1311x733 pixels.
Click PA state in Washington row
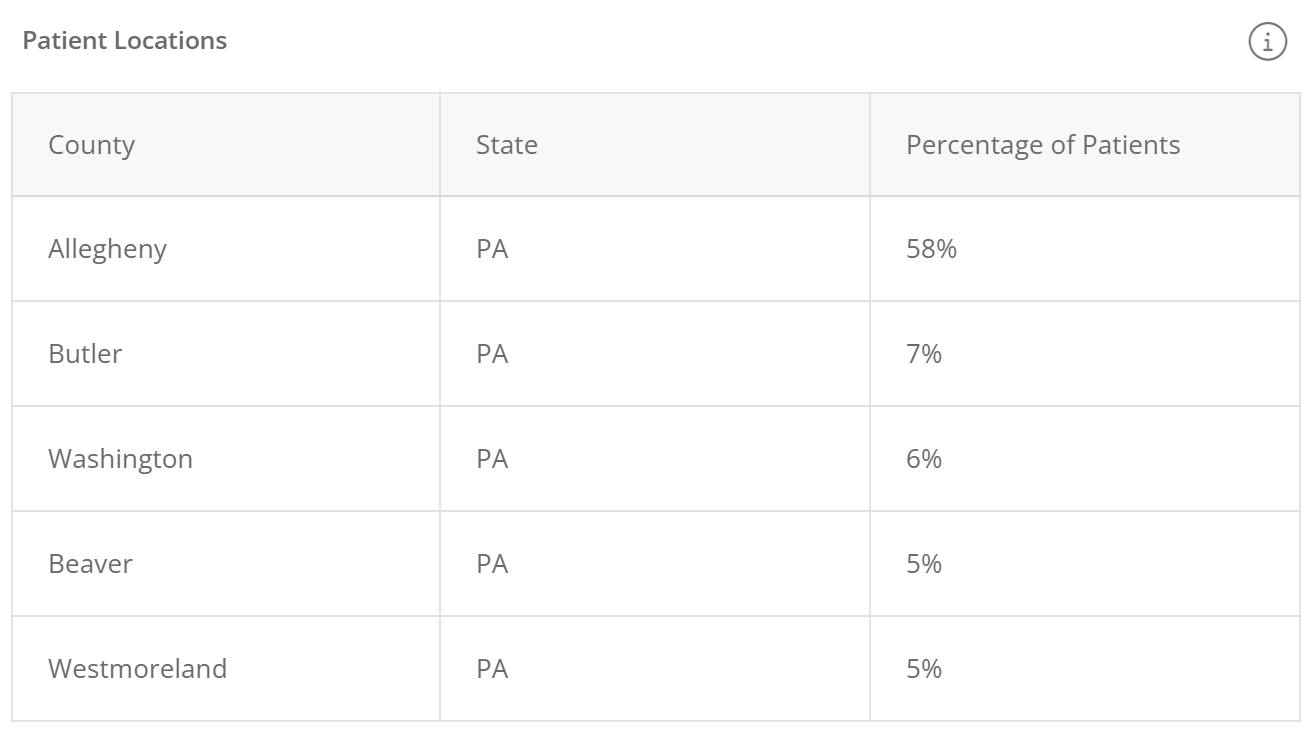pyautogui.click(x=492, y=459)
